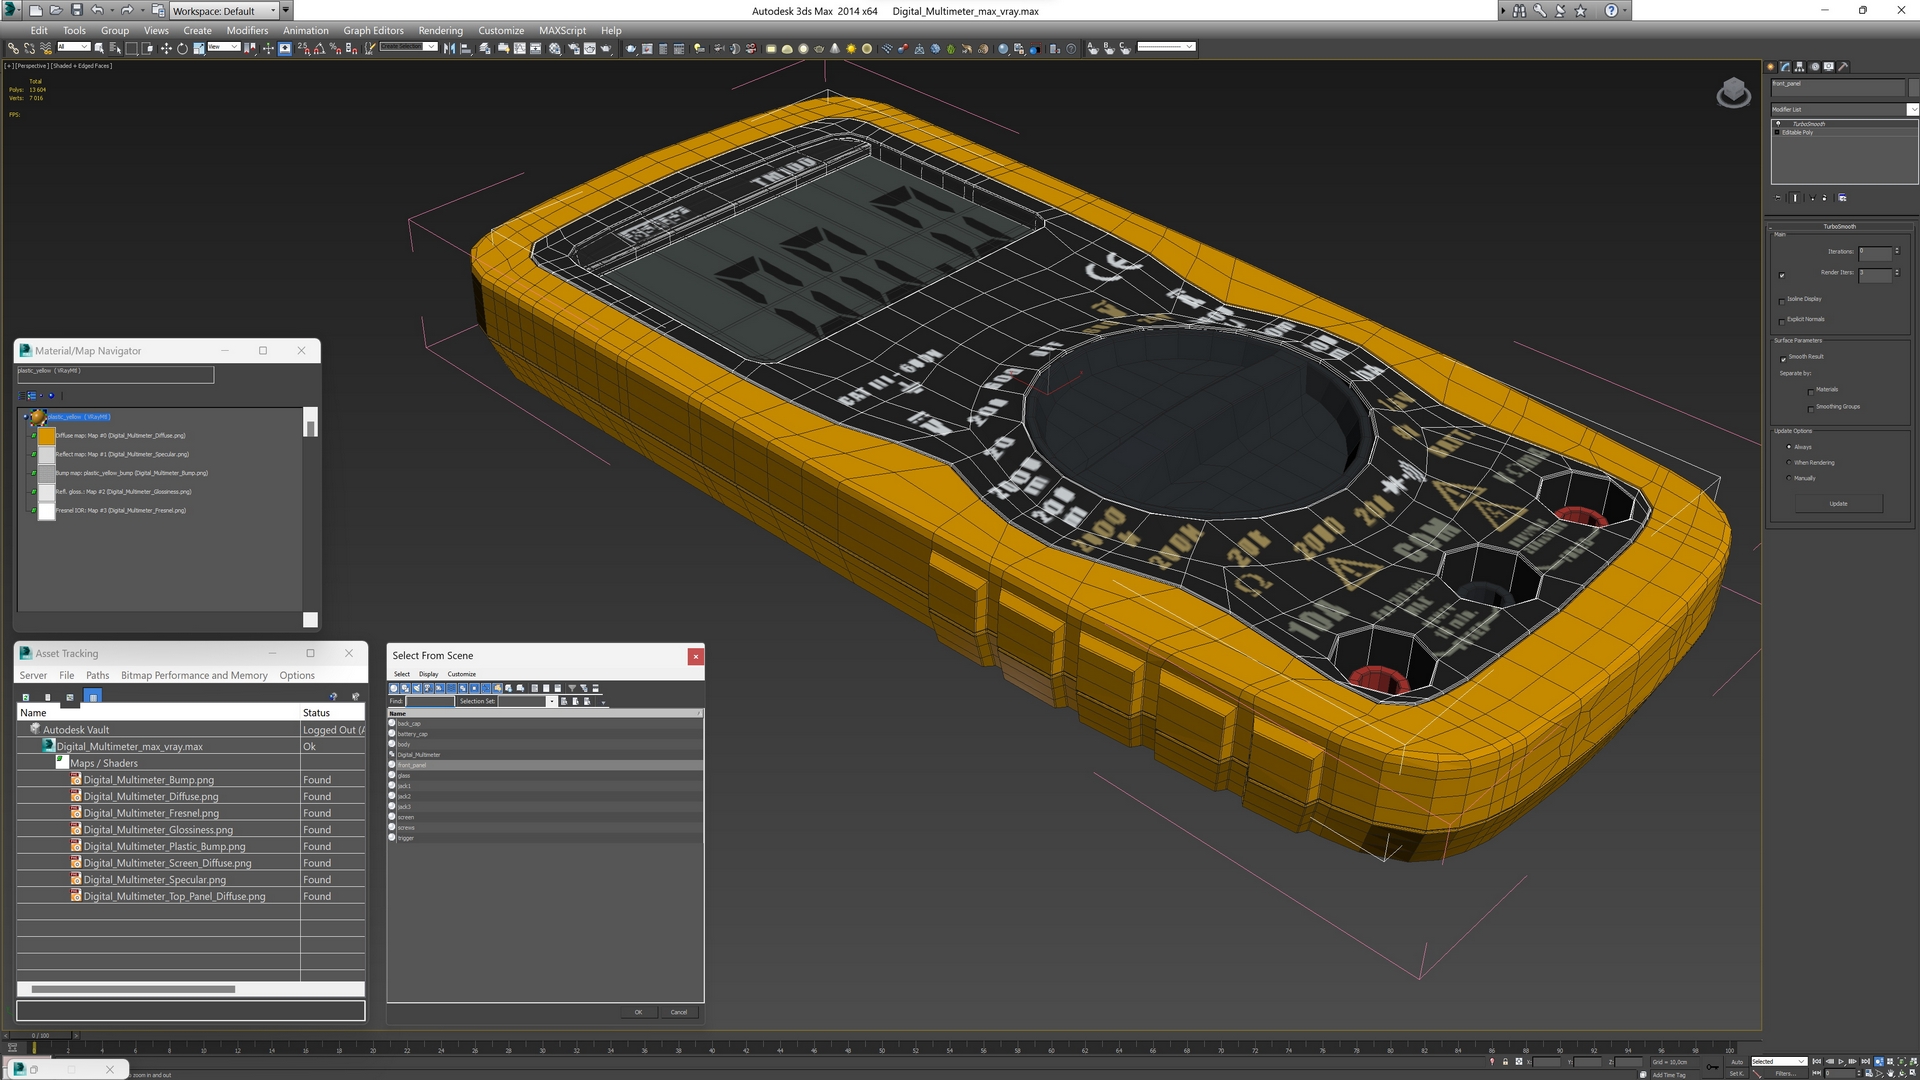This screenshot has height=1080, width=1920.
Task: Click the Mirror tool icon in main toolbar
Action: tap(449, 48)
